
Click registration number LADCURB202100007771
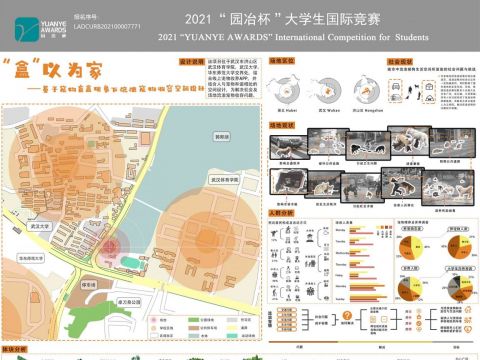107,26
